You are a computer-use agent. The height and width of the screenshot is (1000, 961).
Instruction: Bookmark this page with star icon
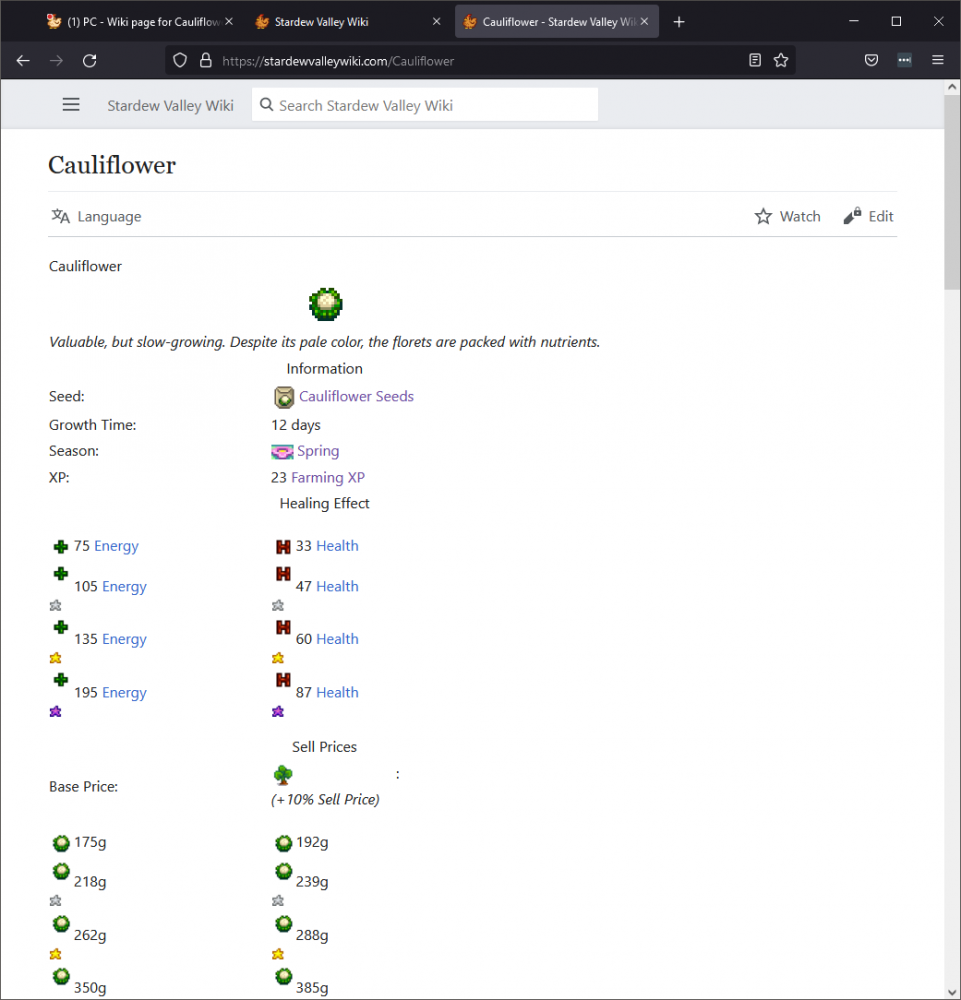click(781, 61)
